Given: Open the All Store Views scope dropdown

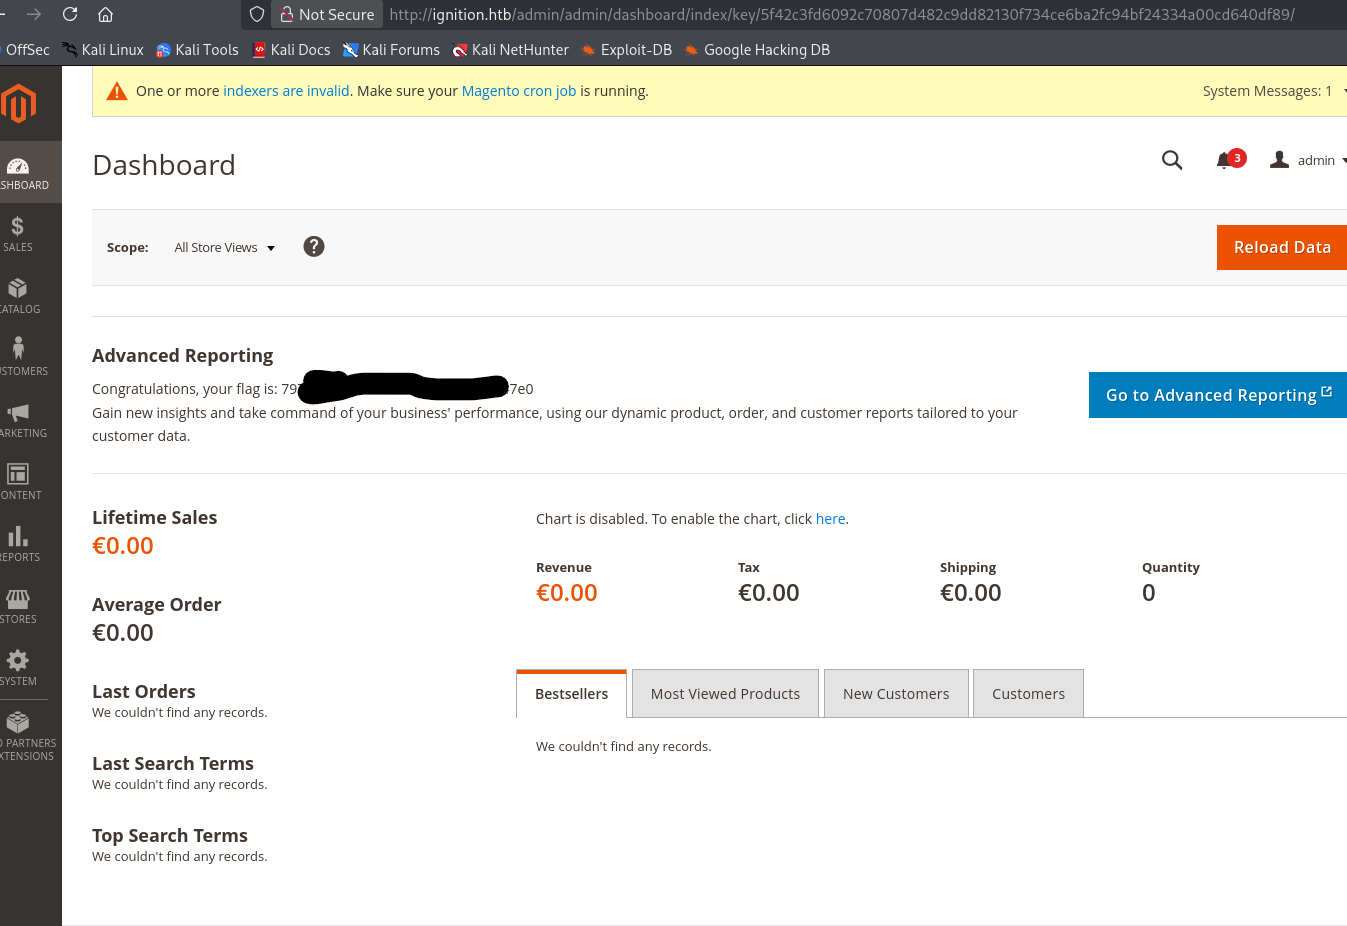Looking at the screenshot, I should pos(224,247).
